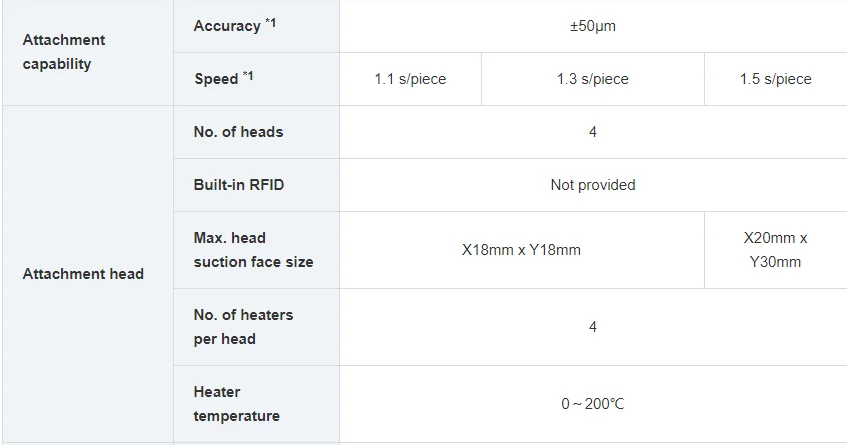Click the 0 ~ 200℃ temperature value
This screenshot has width=847, height=445.
click(592, 404)
